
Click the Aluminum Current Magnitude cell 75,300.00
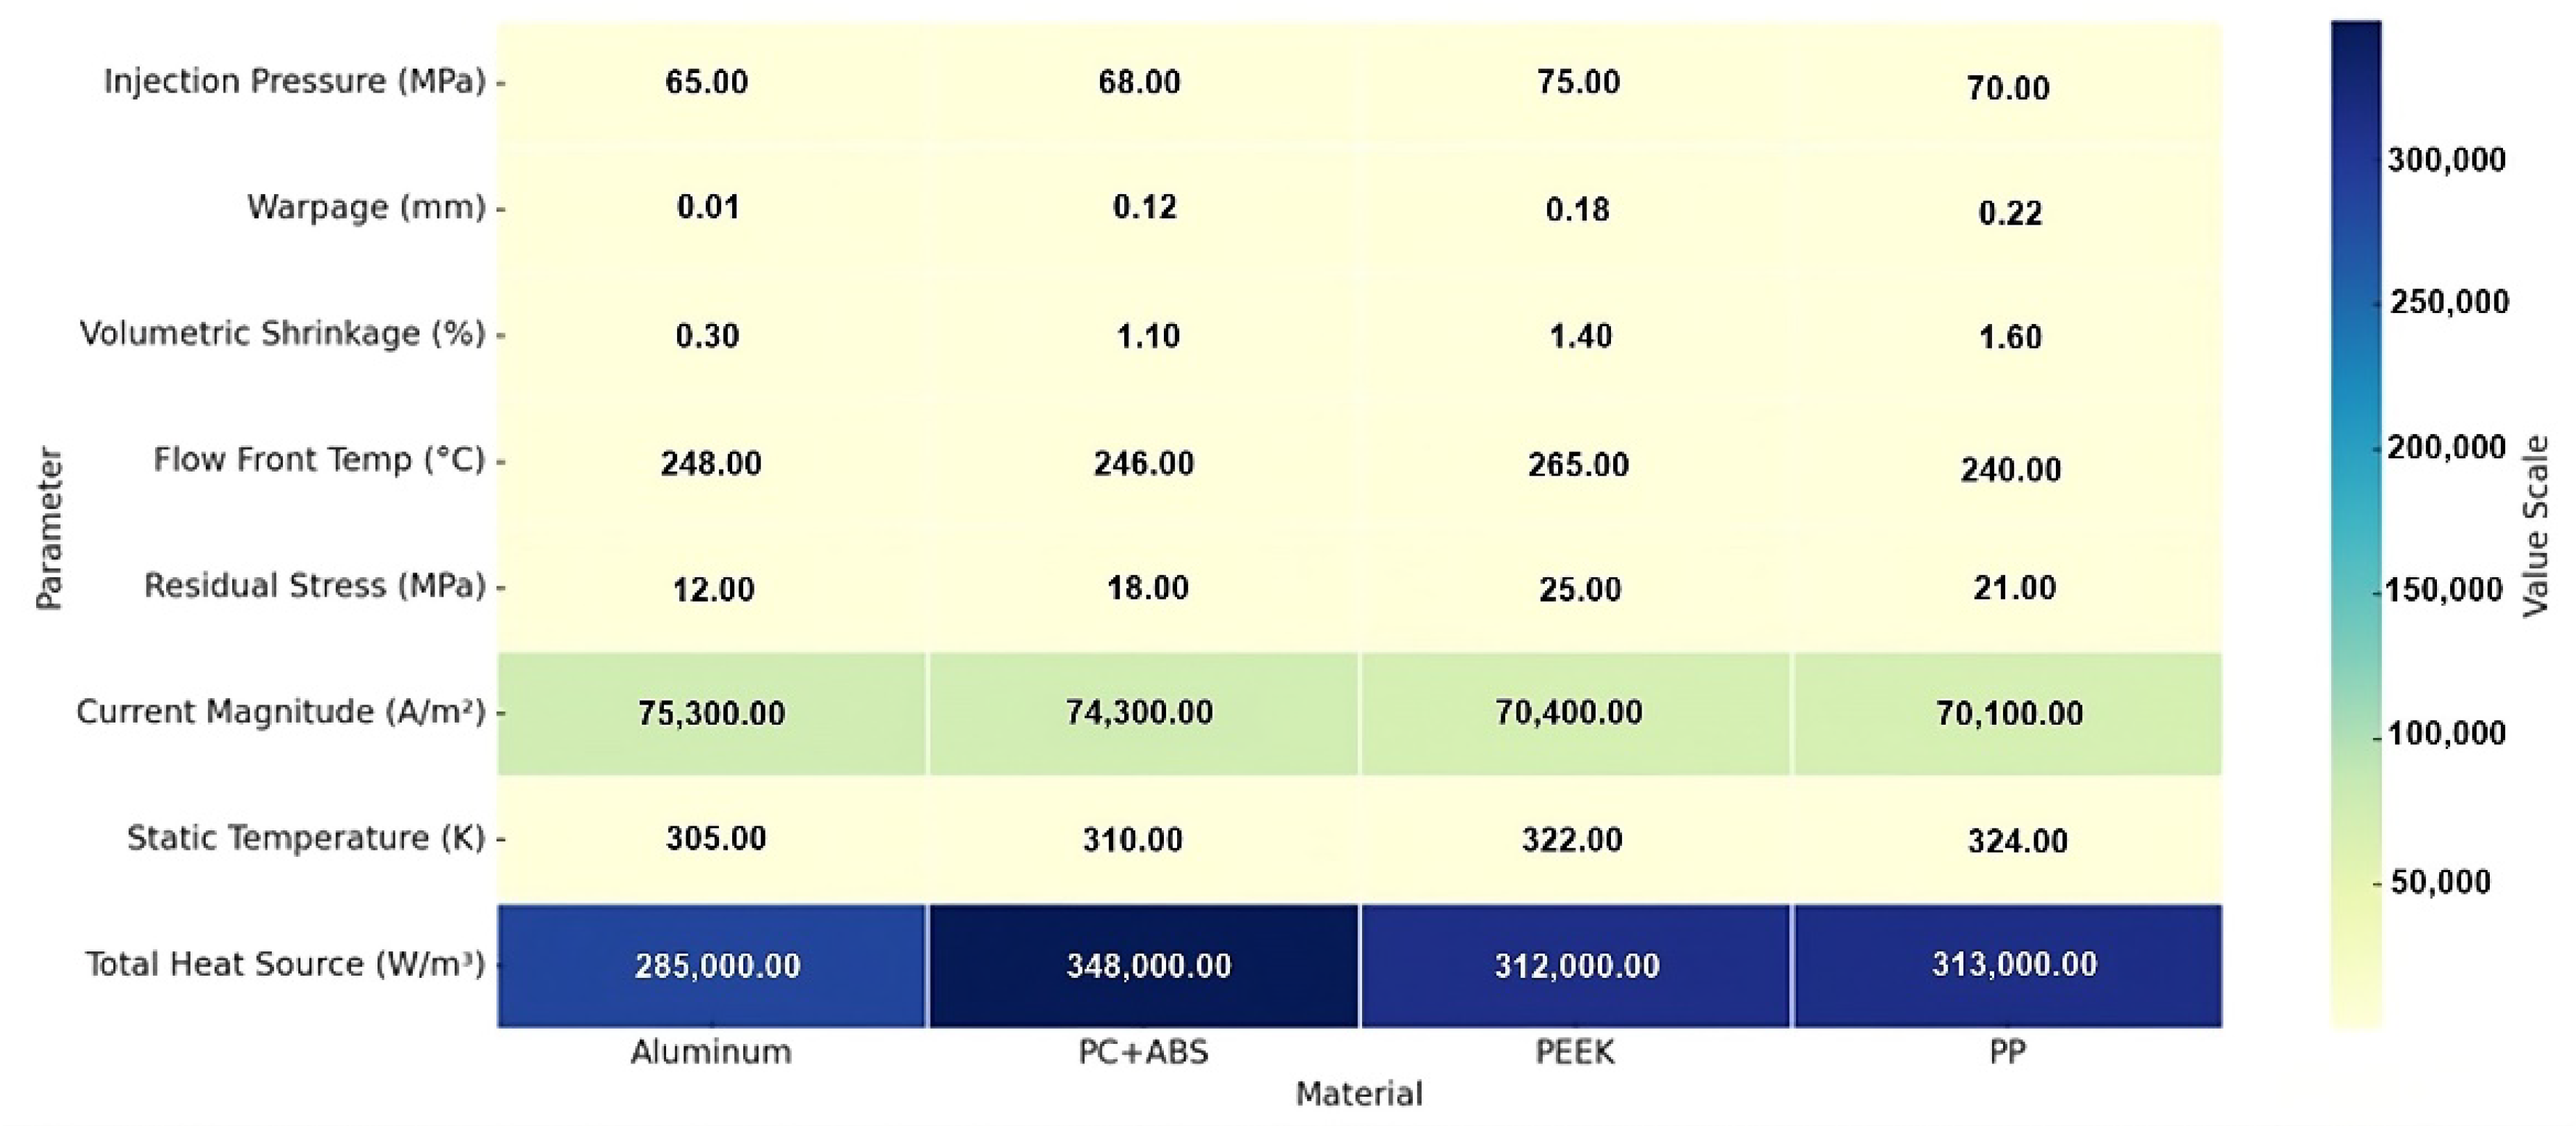pos(712,713)
